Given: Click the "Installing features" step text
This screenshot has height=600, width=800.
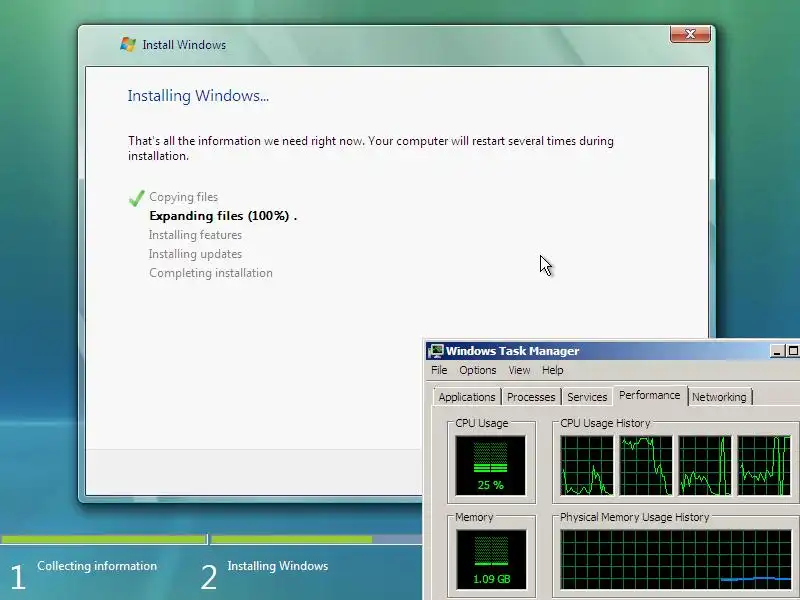Looking at the screenshot, I should click(195, 235).
